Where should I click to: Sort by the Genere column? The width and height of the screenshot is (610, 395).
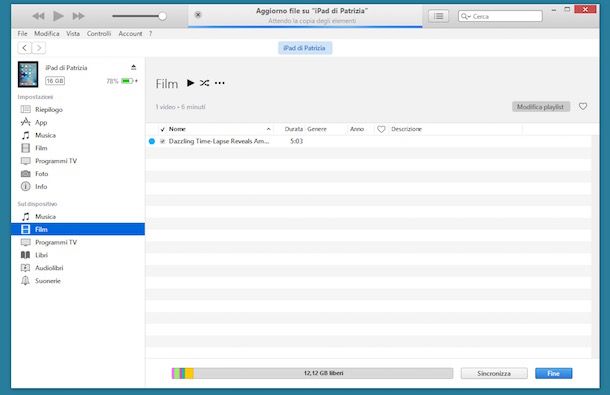click(317, 129)
